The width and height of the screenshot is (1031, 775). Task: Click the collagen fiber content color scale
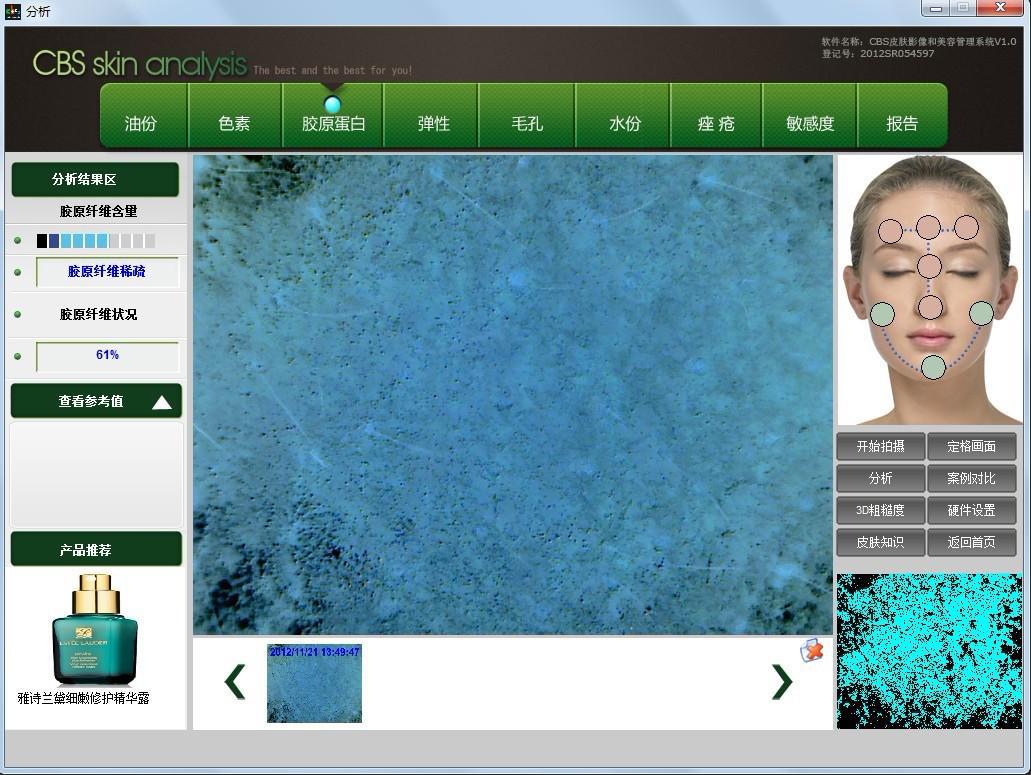(96, 241)
